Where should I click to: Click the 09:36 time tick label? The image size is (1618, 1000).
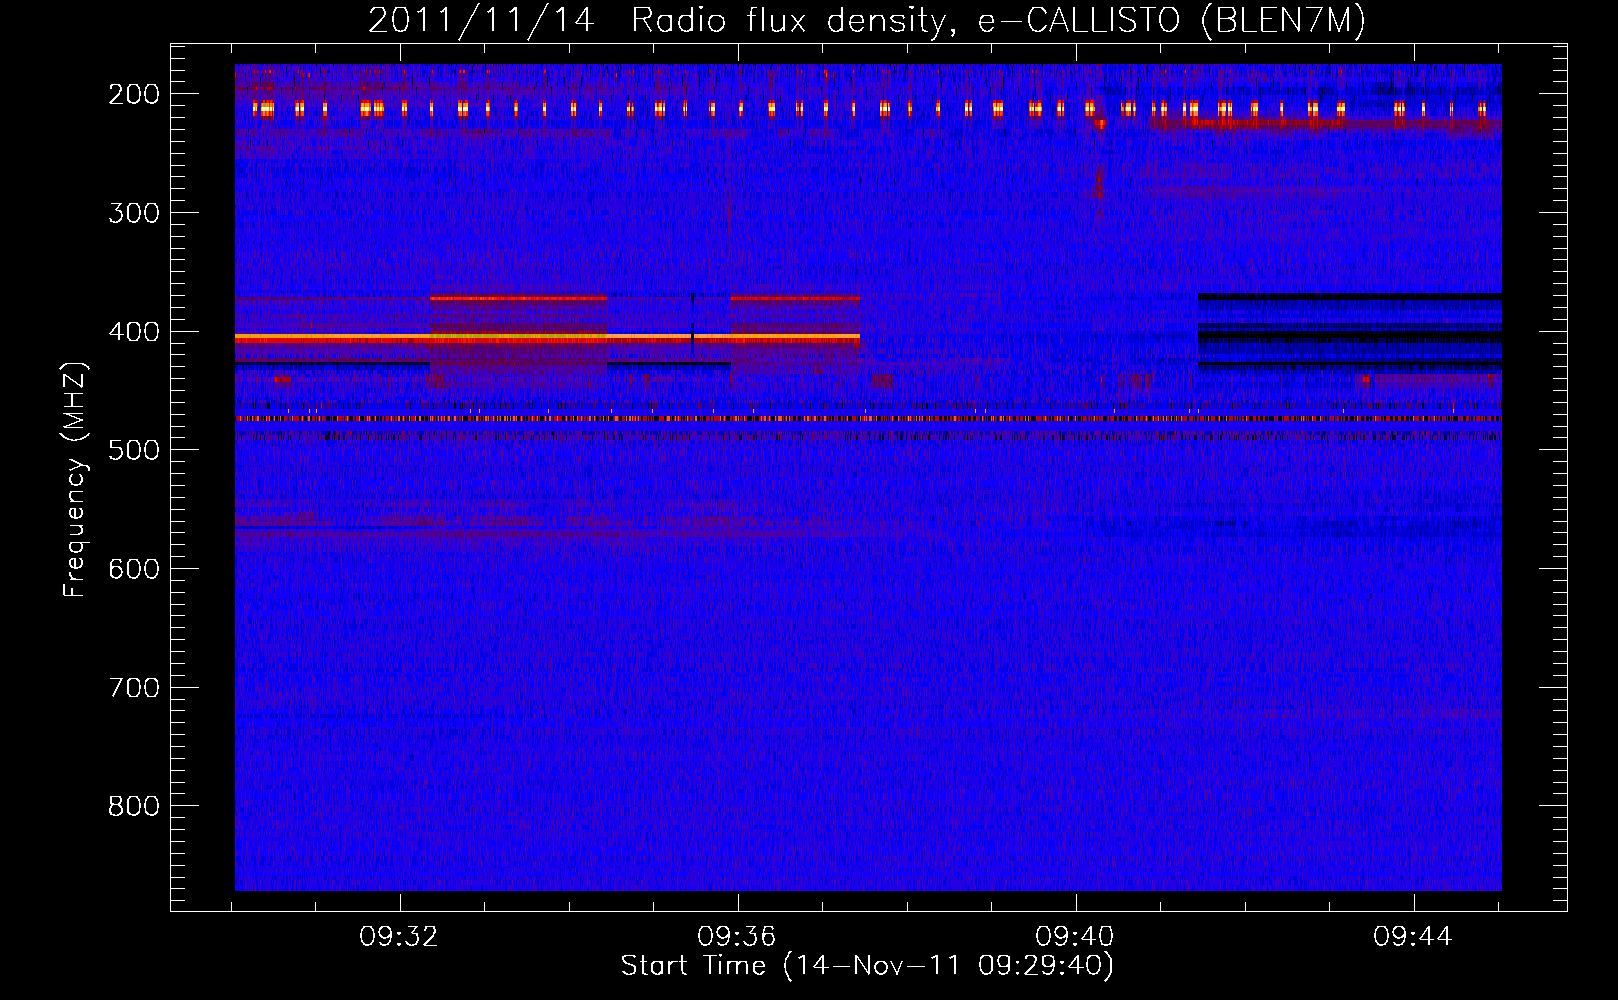pyautogui.click(x=737, y=937)
